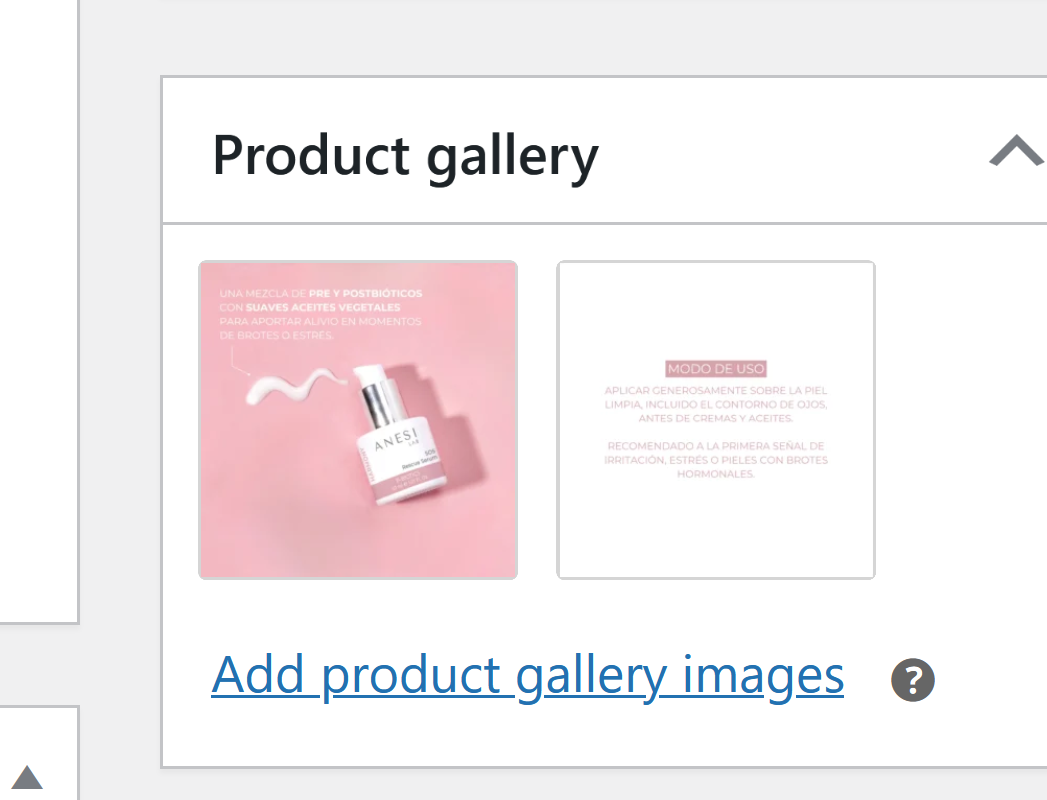Select the pink Anesi serum gallery thumbnail
1047x800 pixels.
click(358, 420)
